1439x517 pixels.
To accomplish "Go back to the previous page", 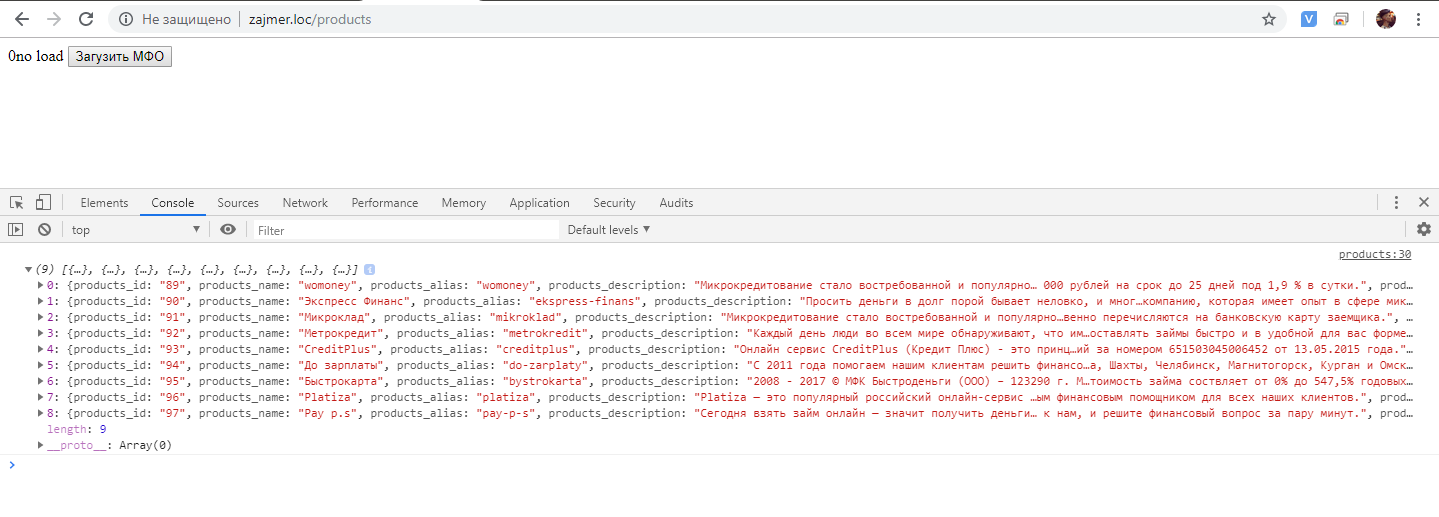I will click(22, 19).
